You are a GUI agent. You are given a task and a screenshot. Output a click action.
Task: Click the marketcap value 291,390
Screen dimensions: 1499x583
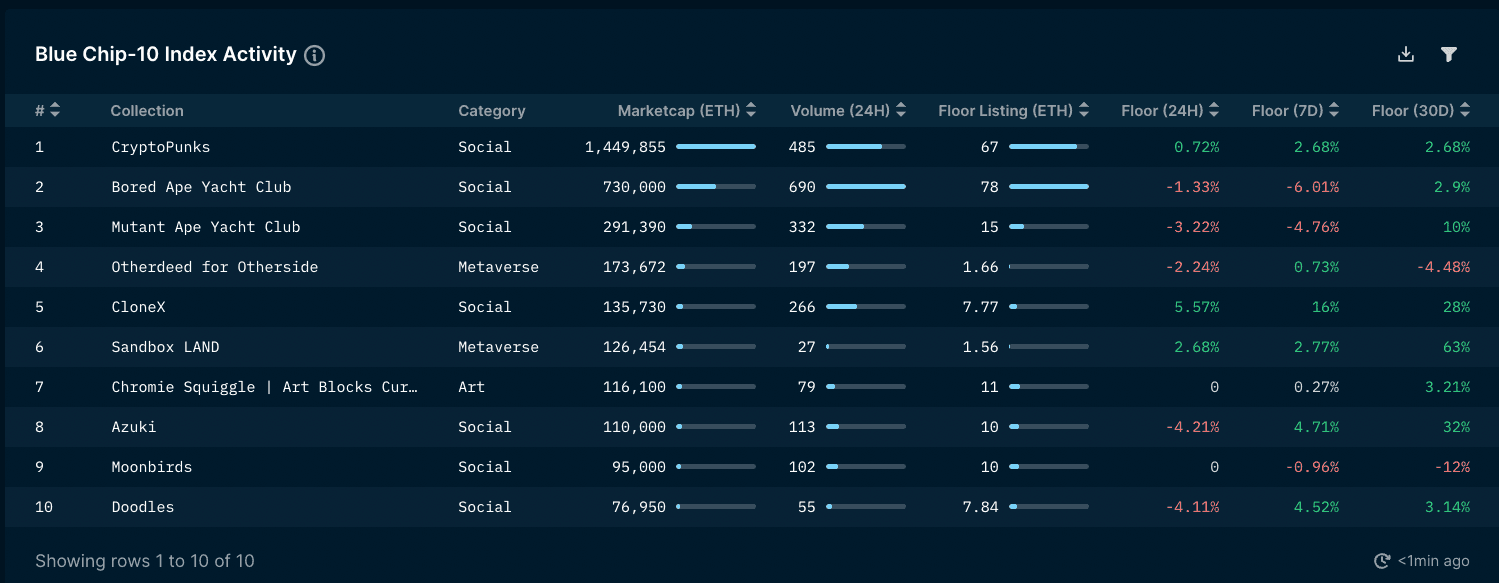(x=634, y=227)
